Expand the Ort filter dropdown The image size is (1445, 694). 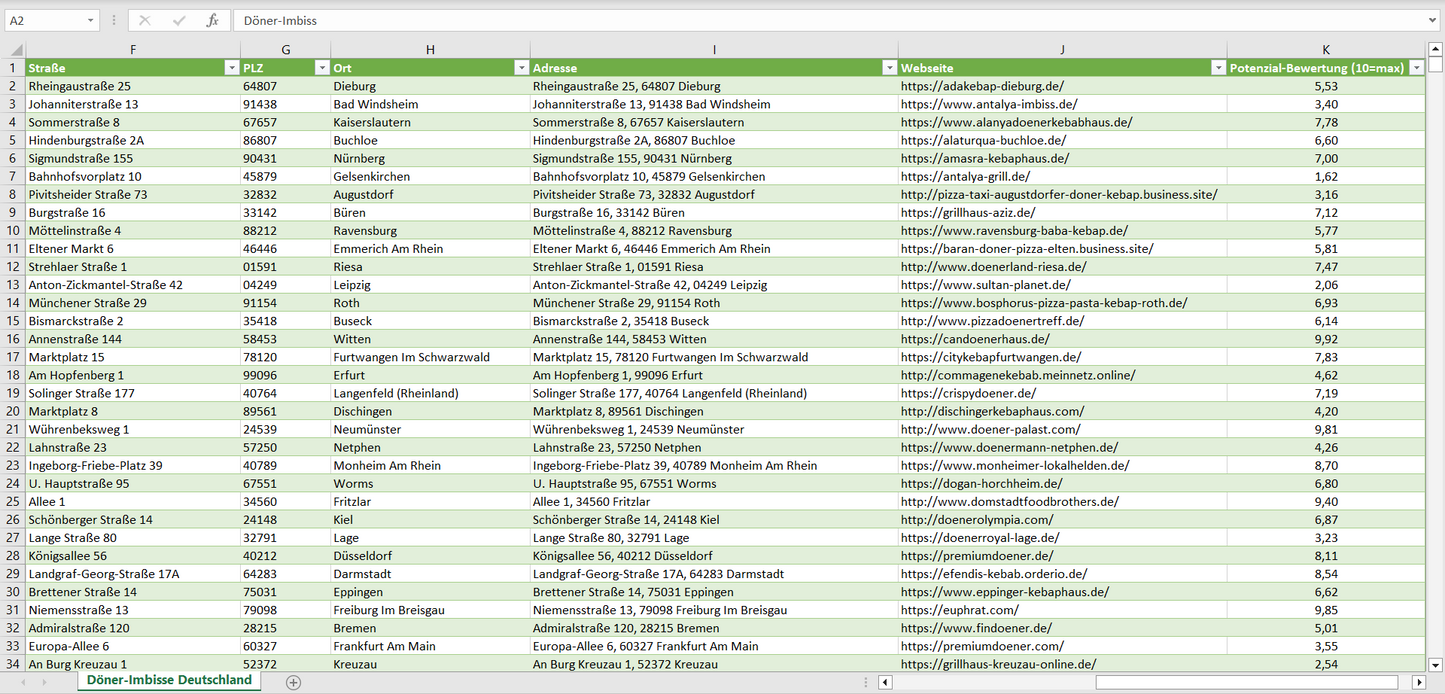click(x=521, y=68)
